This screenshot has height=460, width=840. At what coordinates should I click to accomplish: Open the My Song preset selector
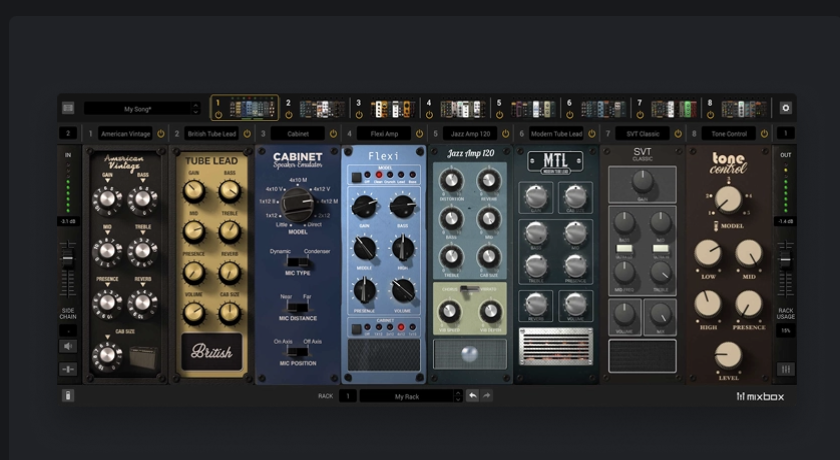coord(138,109)
